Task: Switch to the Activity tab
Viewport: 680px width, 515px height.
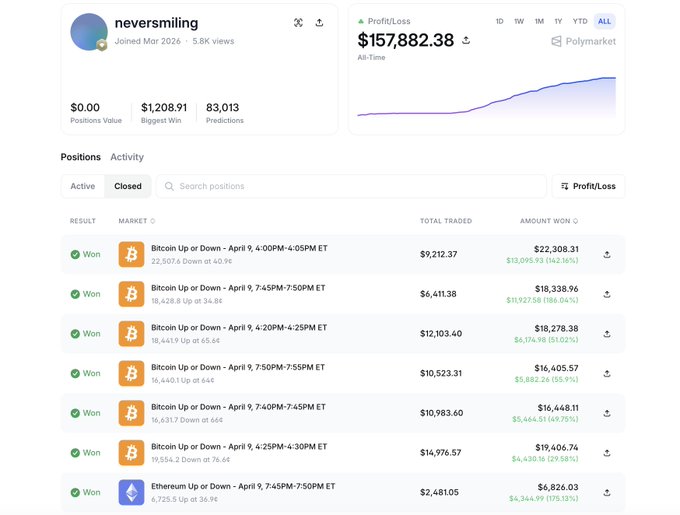Action: pos(127,157)
